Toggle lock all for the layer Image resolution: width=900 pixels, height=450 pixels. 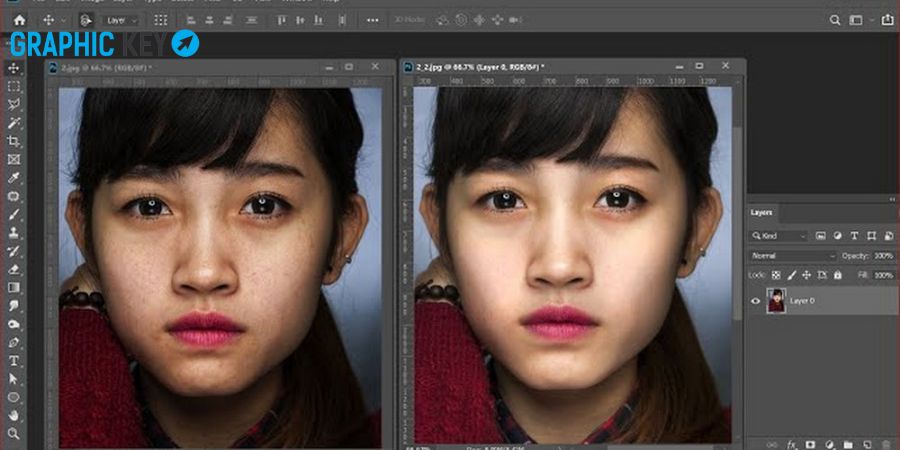point(837,275)
